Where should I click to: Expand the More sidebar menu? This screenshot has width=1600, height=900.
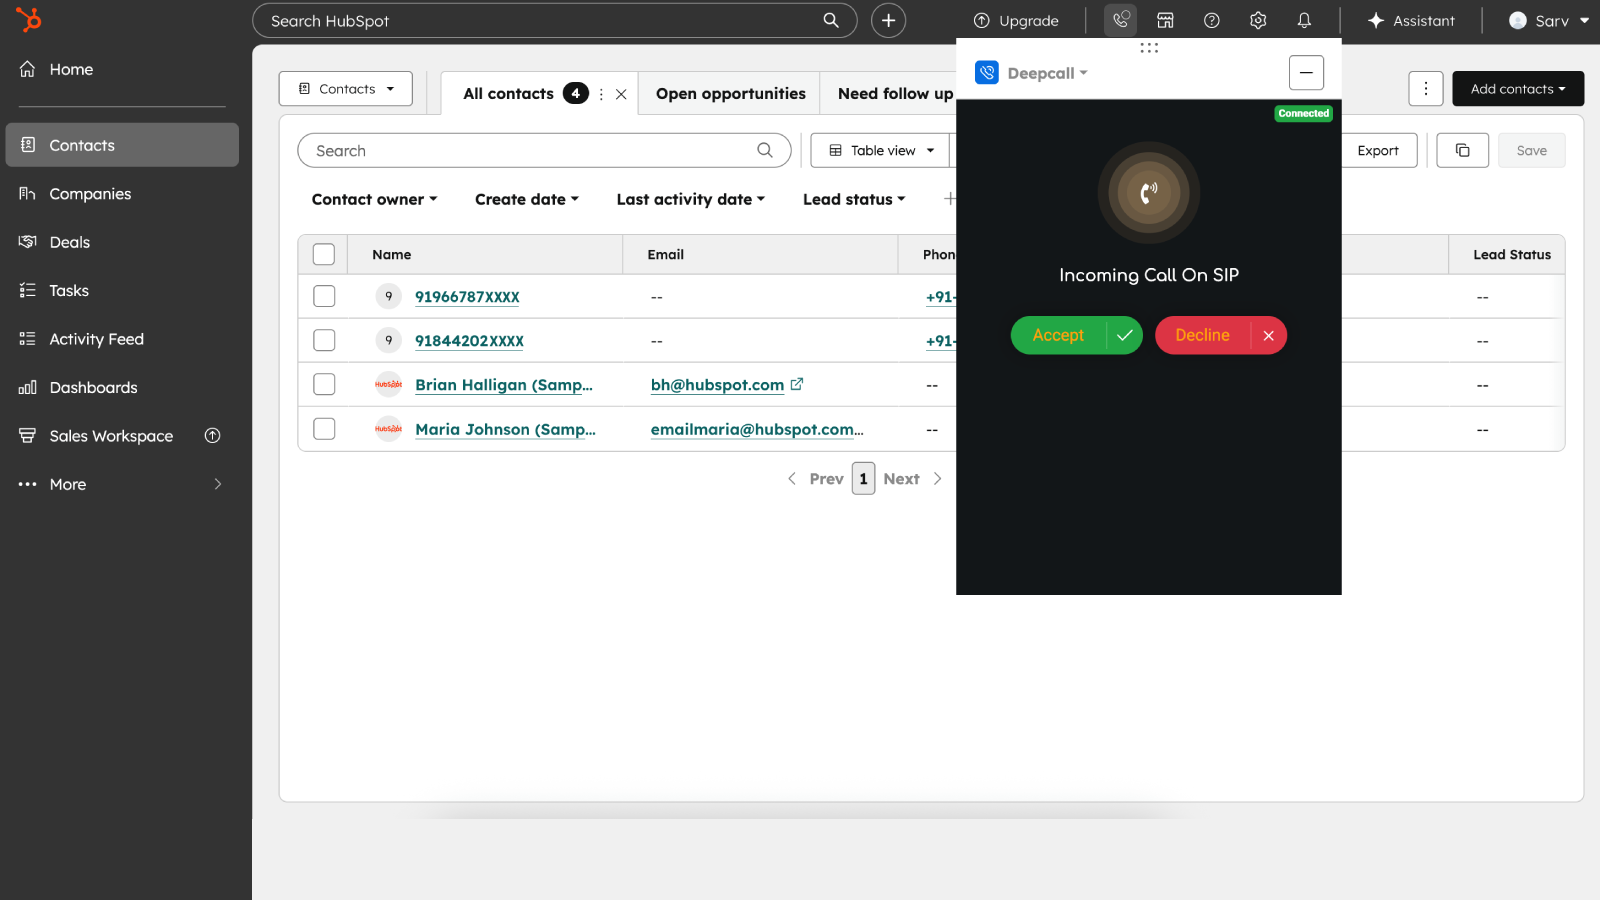[122, 484]
